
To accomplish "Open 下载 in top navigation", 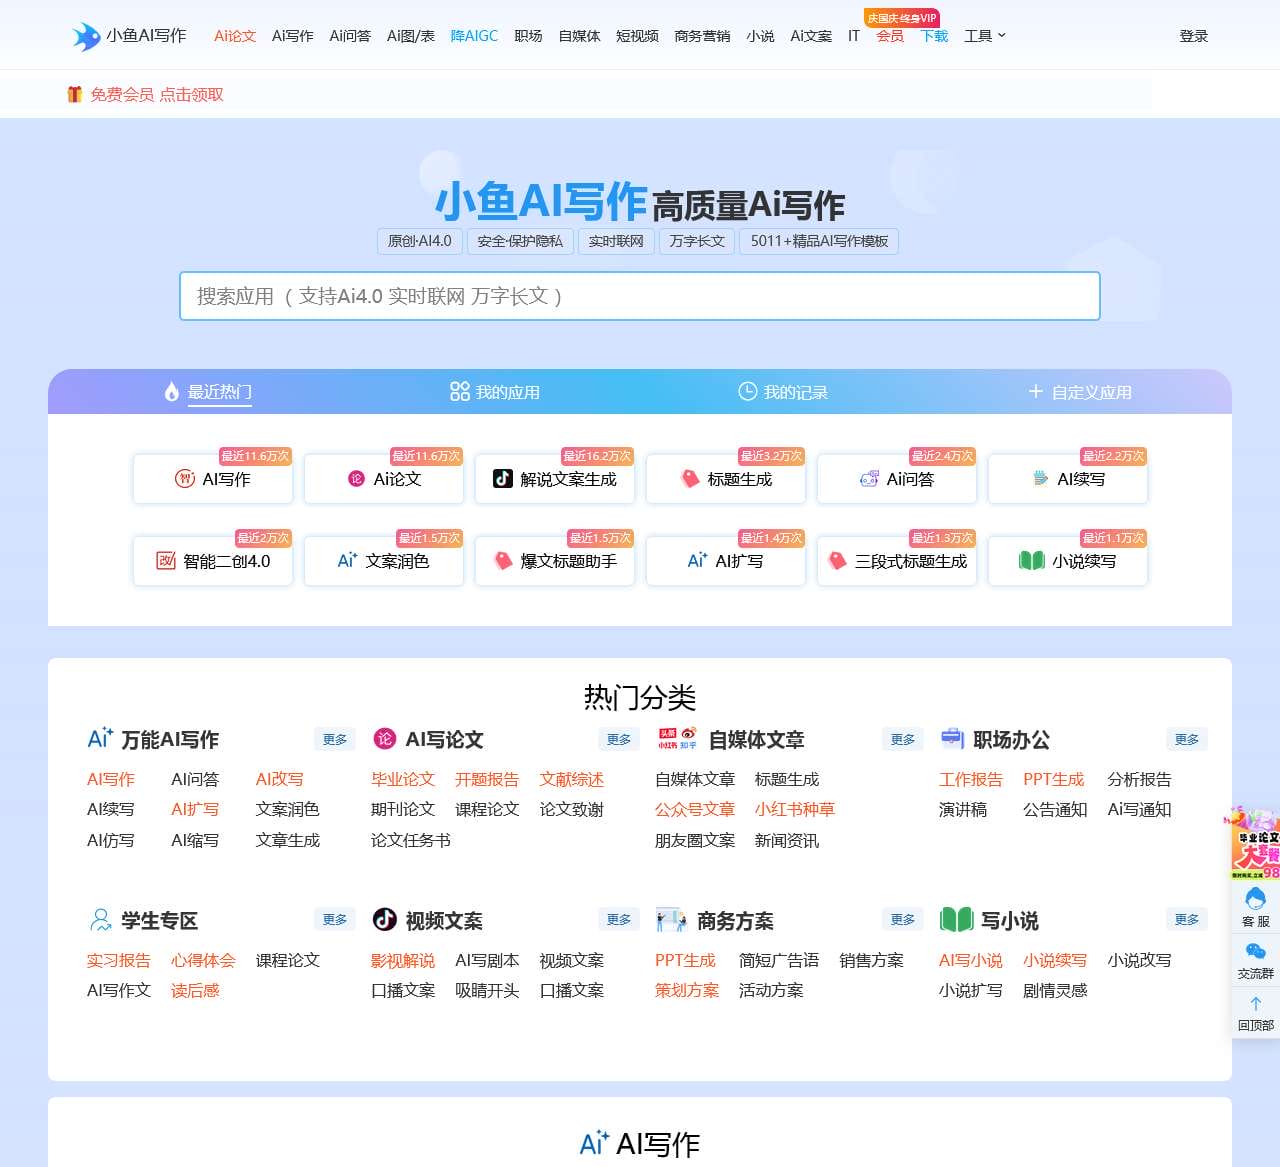I will [934, 36].
